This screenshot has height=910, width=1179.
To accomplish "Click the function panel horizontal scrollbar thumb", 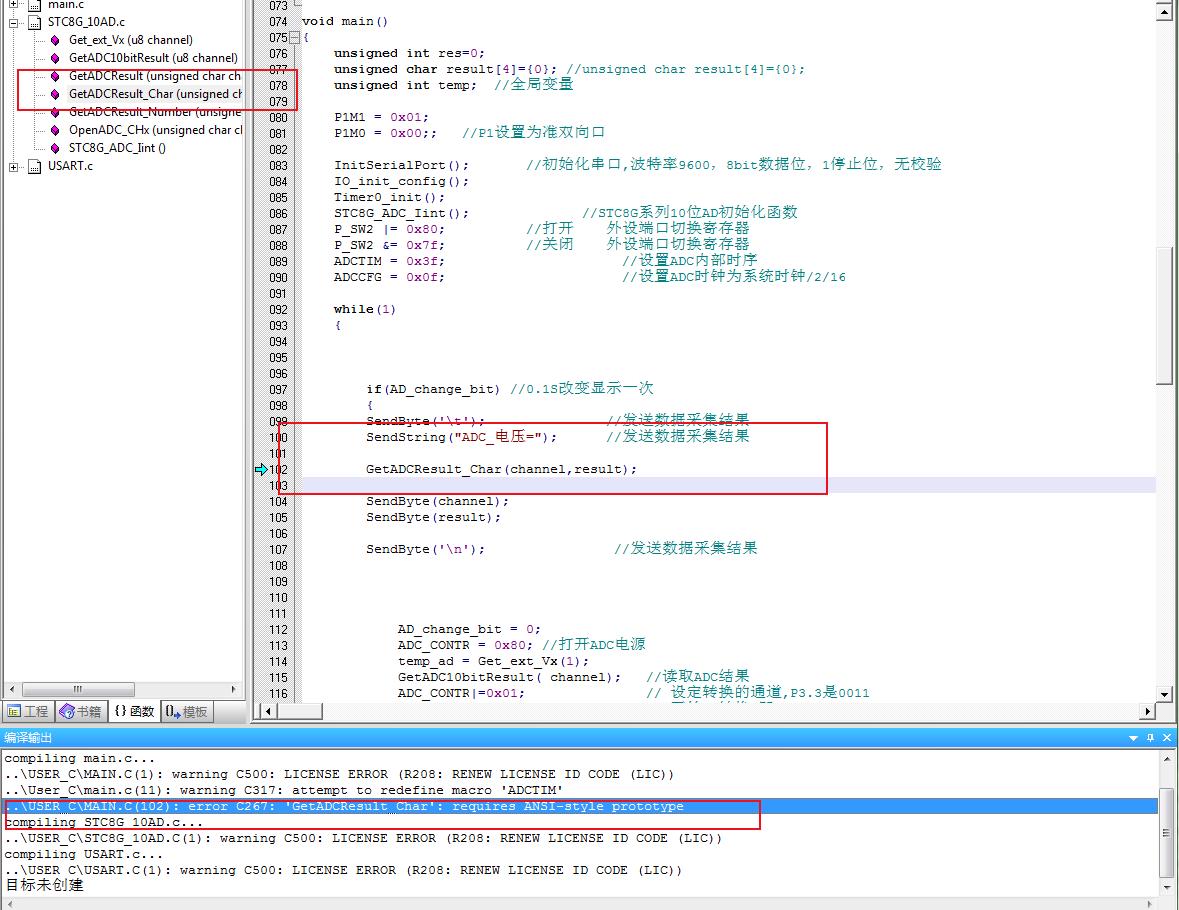I will [78, 689].
